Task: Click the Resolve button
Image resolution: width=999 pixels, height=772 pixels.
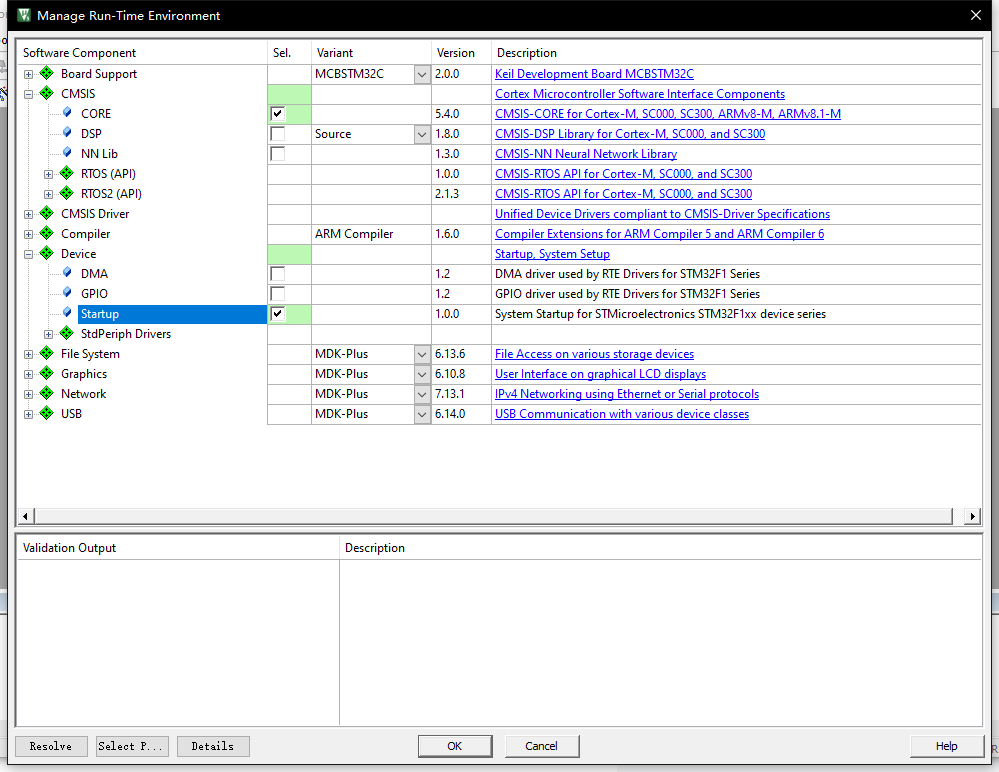Action: click(51, 746)
